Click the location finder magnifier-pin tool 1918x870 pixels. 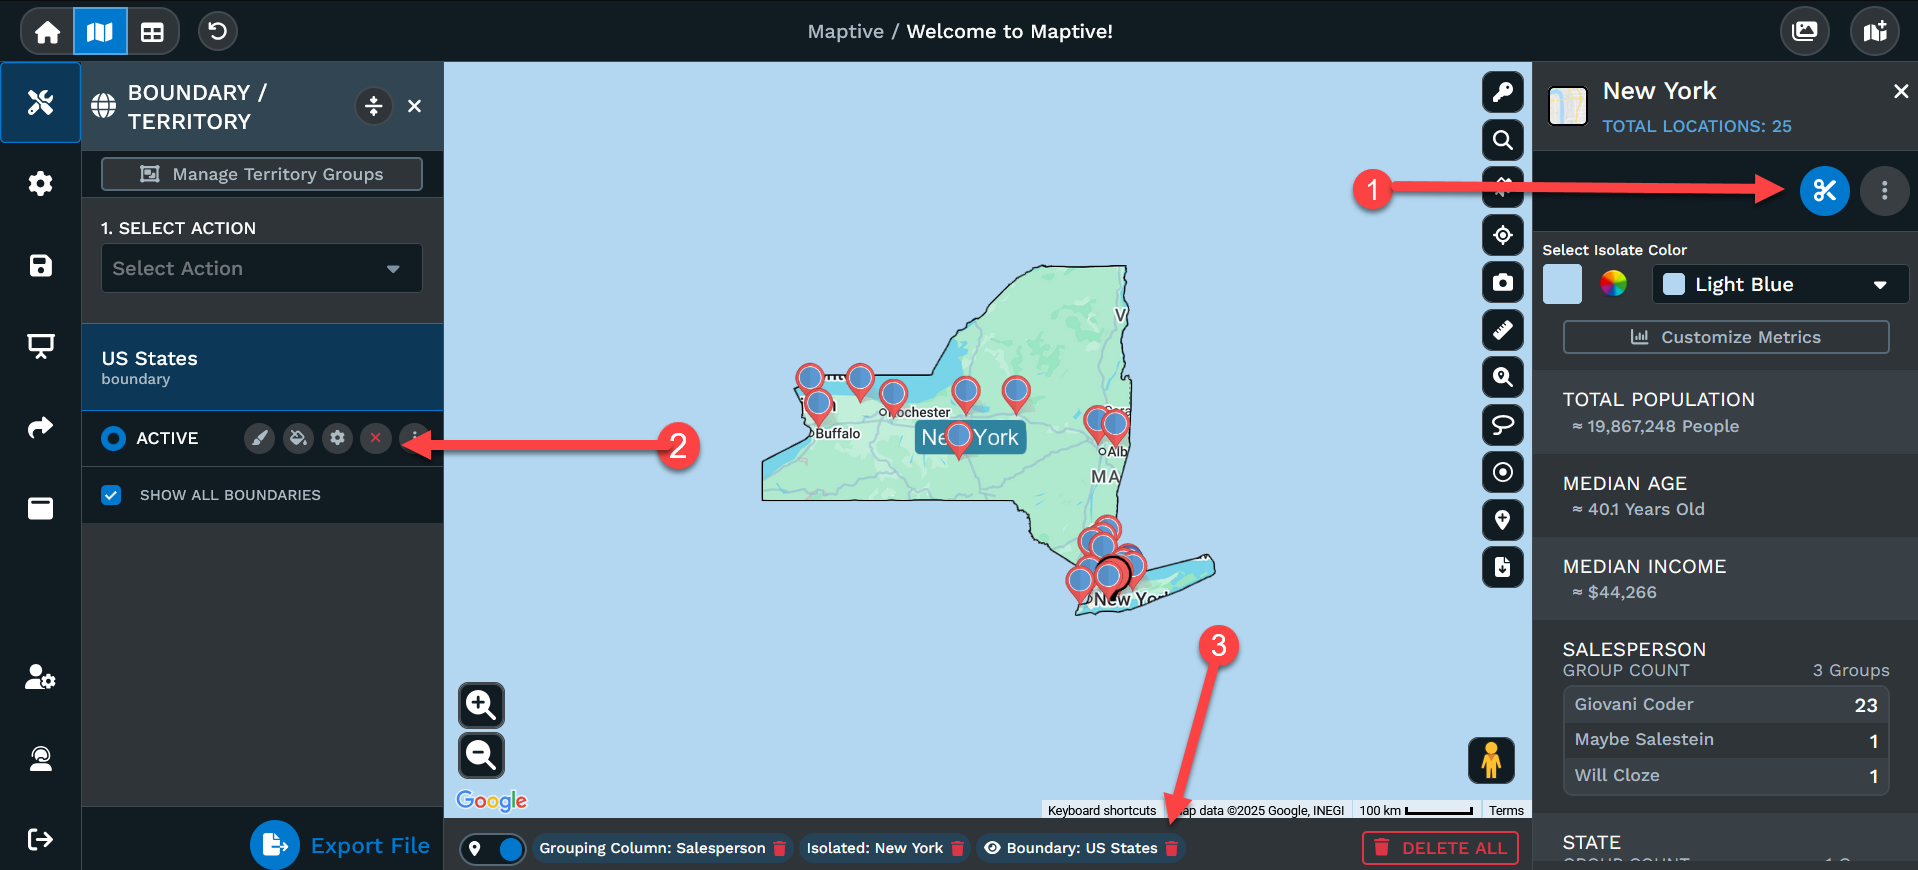pos(1502,377)
